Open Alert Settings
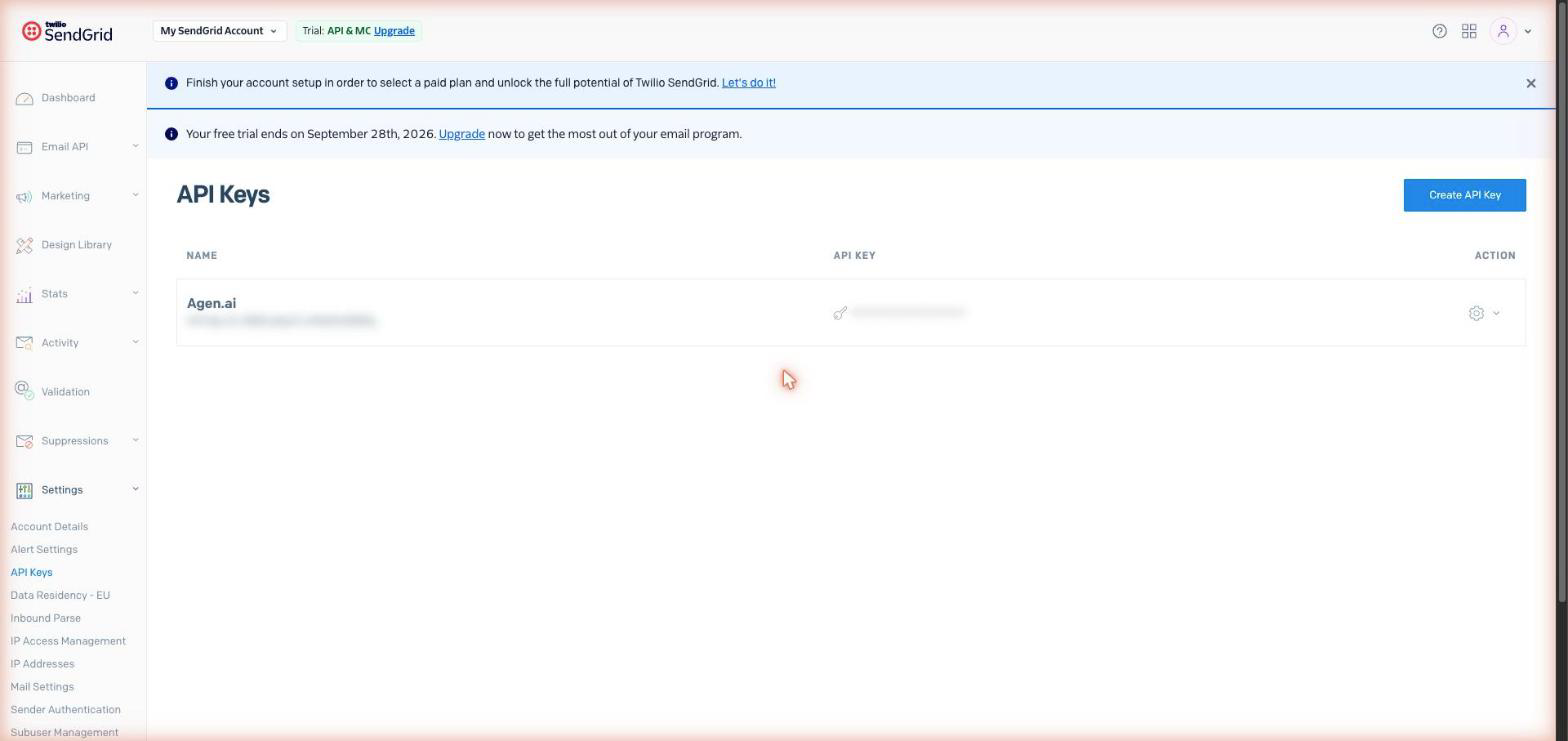 click(x=44, y=550)
